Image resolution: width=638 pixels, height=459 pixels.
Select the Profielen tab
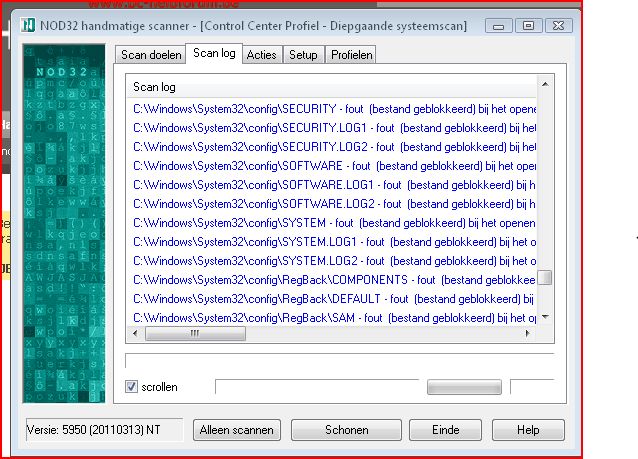[x=352, y=55]
